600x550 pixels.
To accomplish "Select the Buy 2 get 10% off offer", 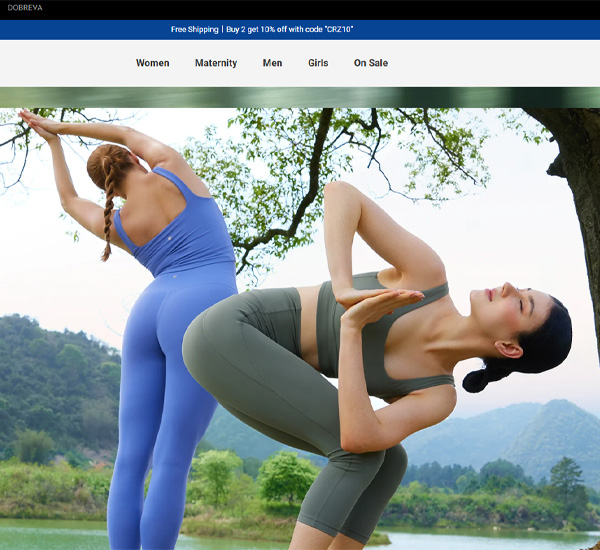I will click(x=290, y=30).
